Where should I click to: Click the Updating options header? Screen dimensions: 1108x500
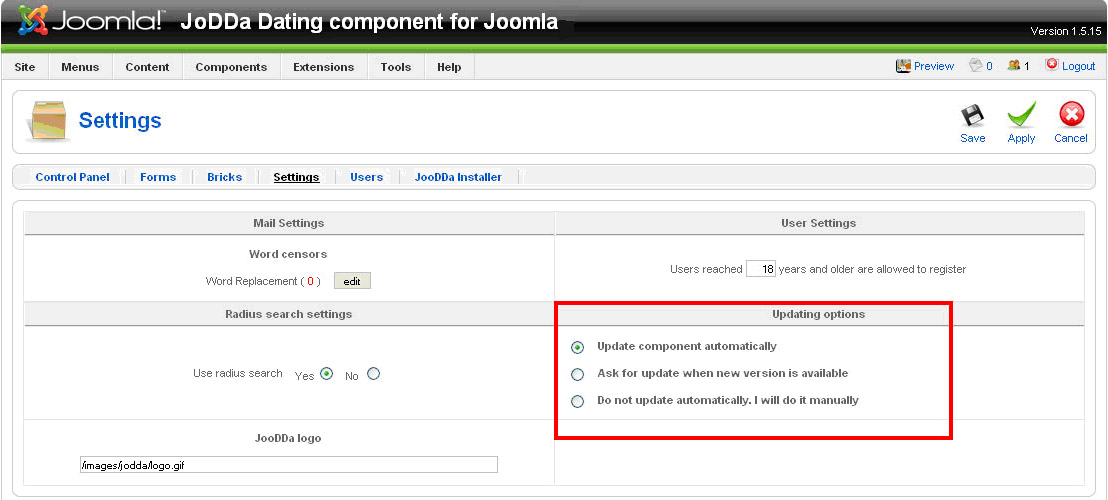pos(818,314)
